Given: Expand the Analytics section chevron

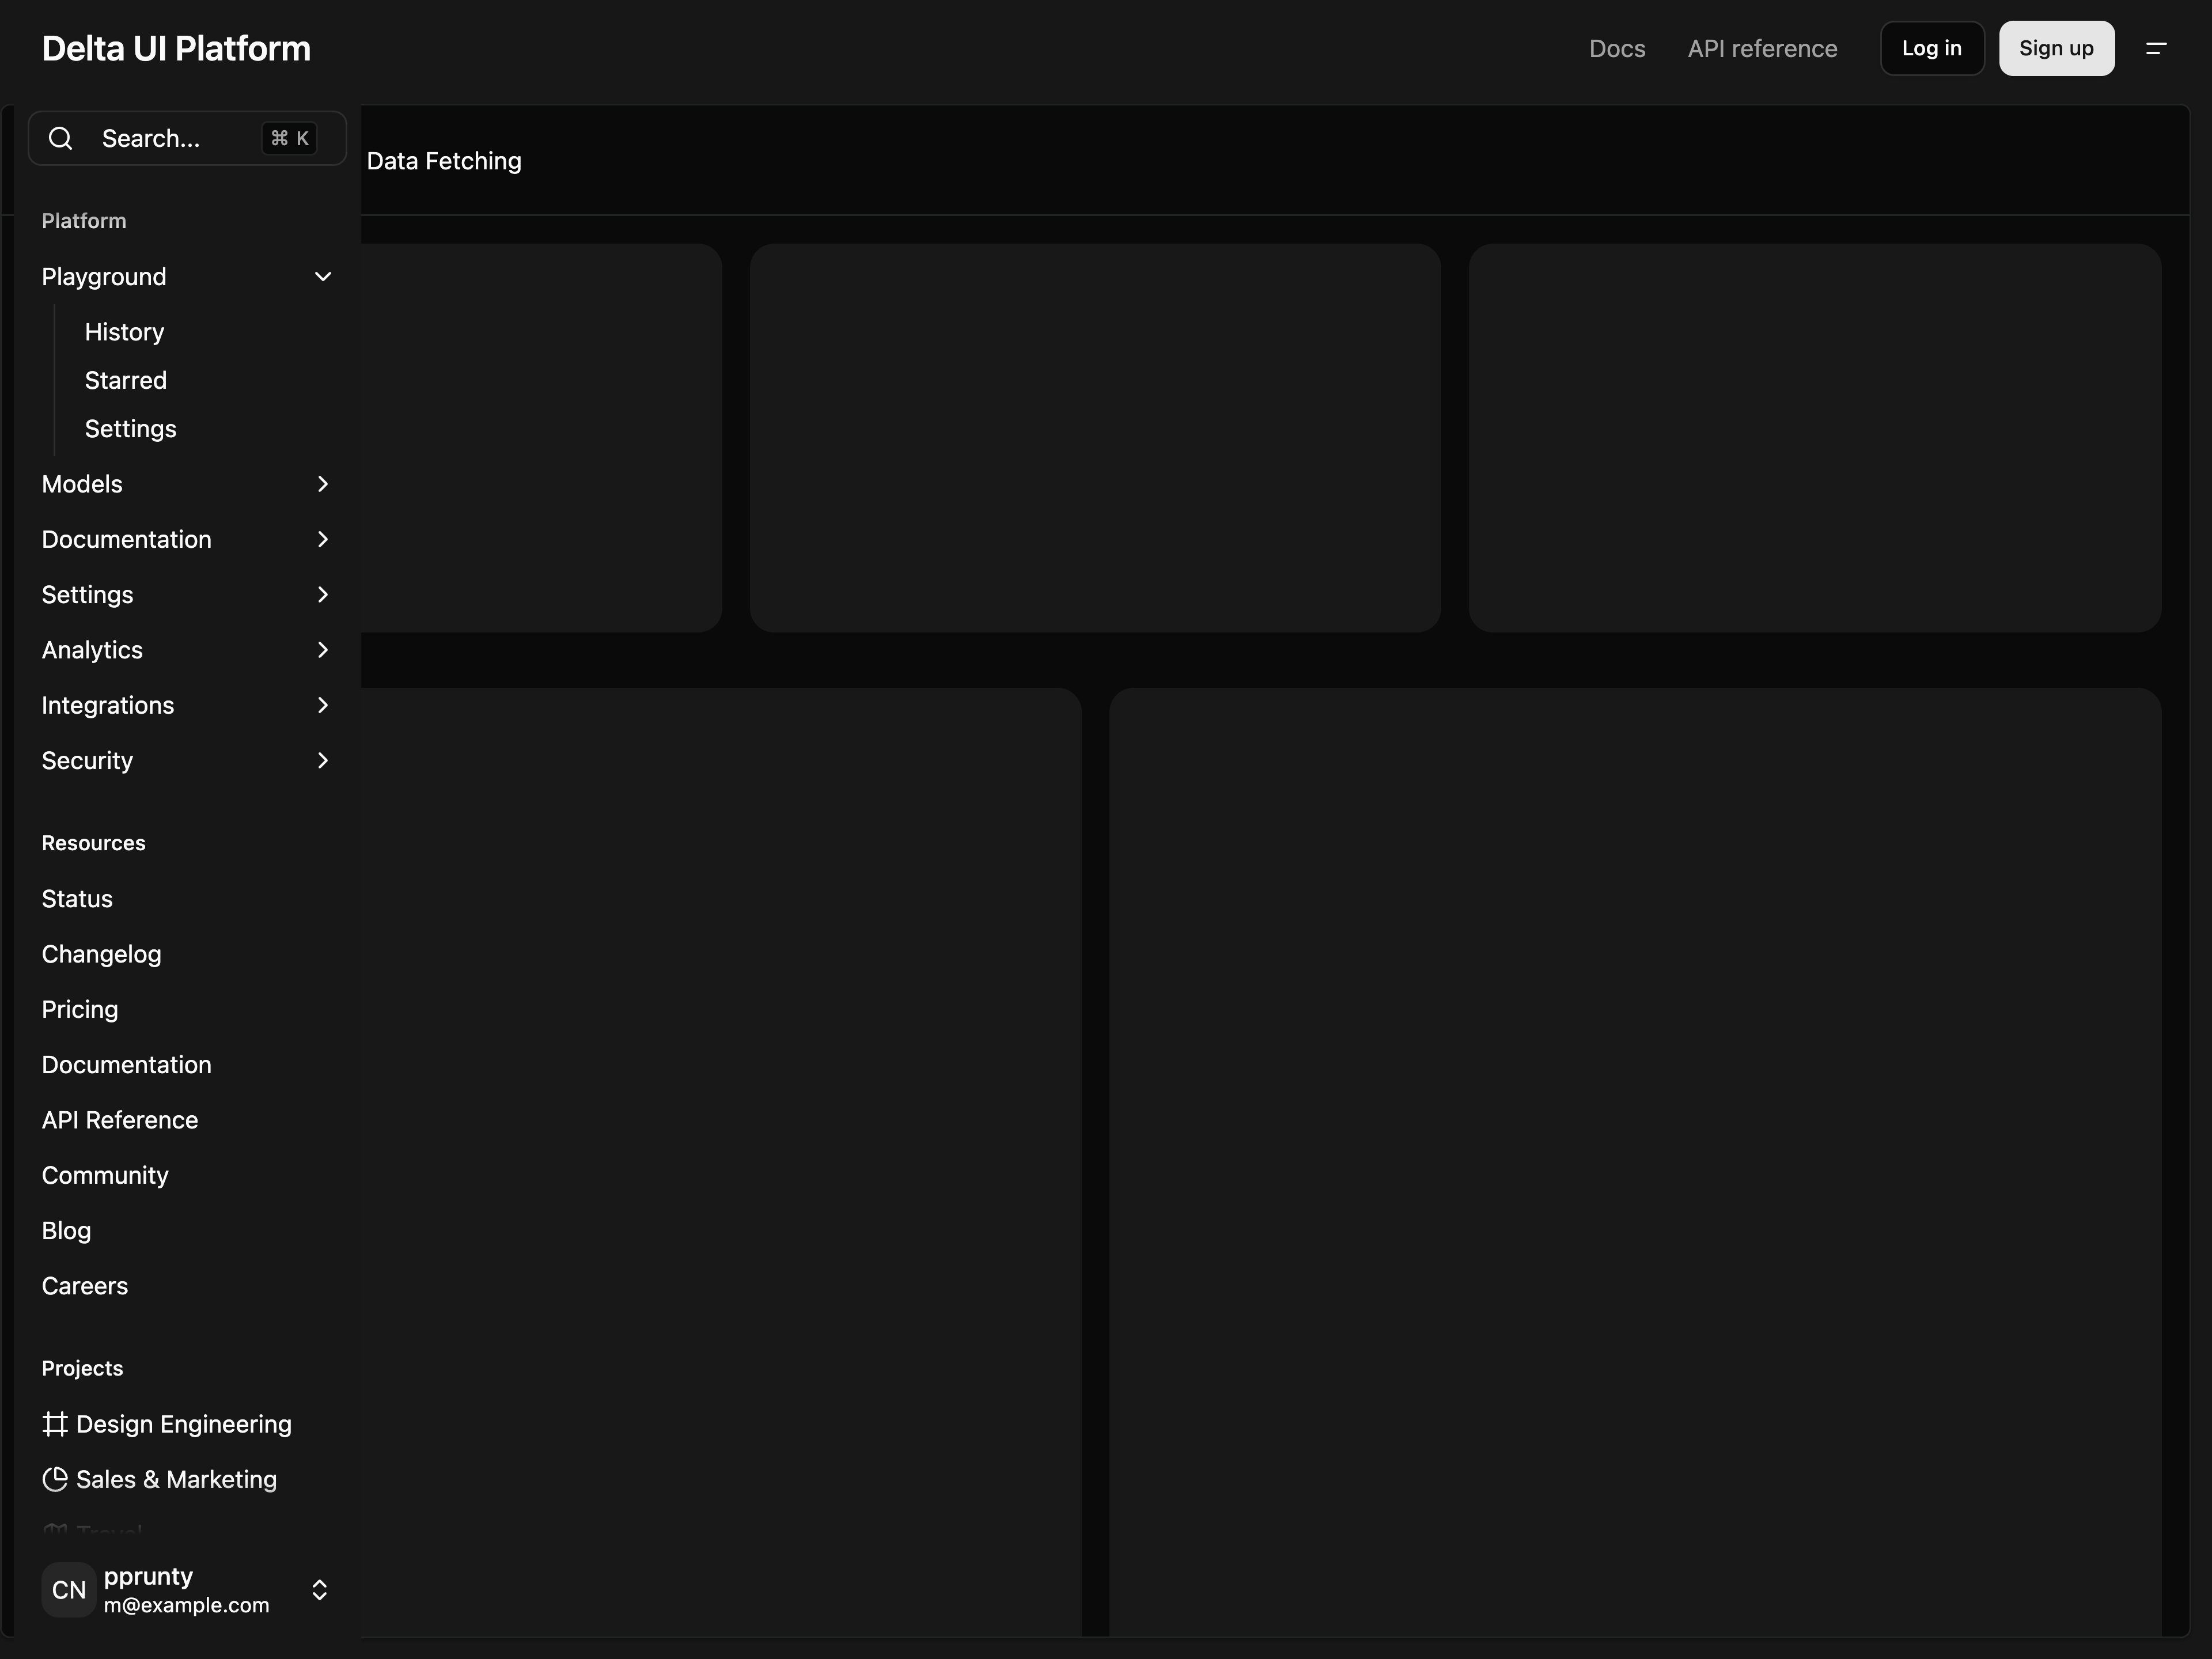Looking at the screenshot, I should (323, 650).
